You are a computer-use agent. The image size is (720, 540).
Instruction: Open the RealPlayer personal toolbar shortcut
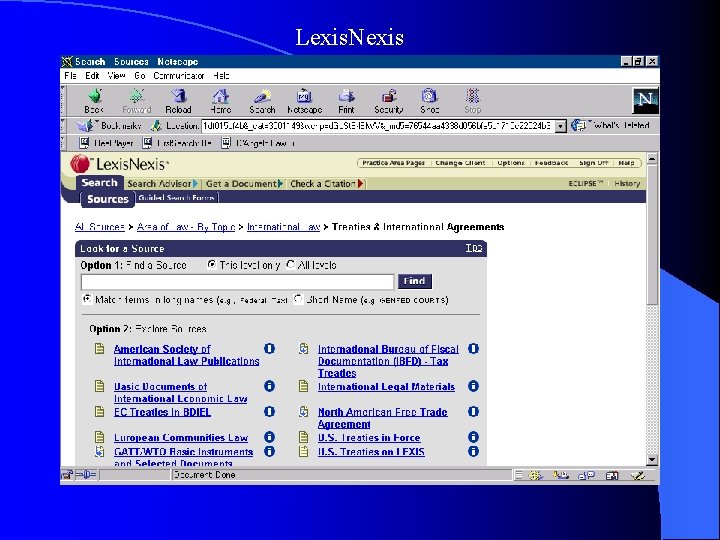[106, 143]
